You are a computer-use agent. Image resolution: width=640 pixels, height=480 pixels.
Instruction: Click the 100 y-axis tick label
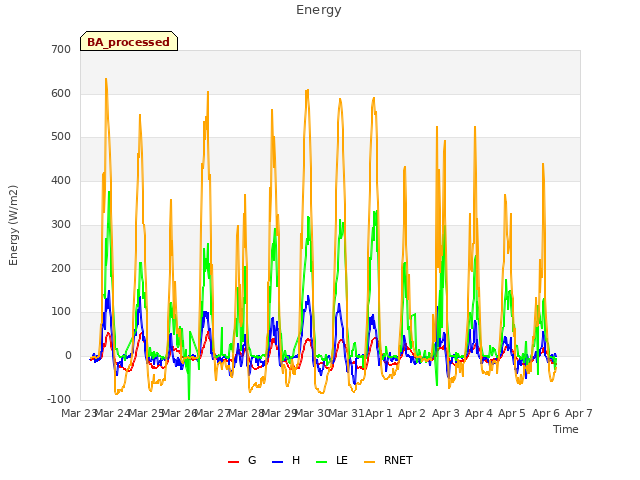(x=61, y=312)
